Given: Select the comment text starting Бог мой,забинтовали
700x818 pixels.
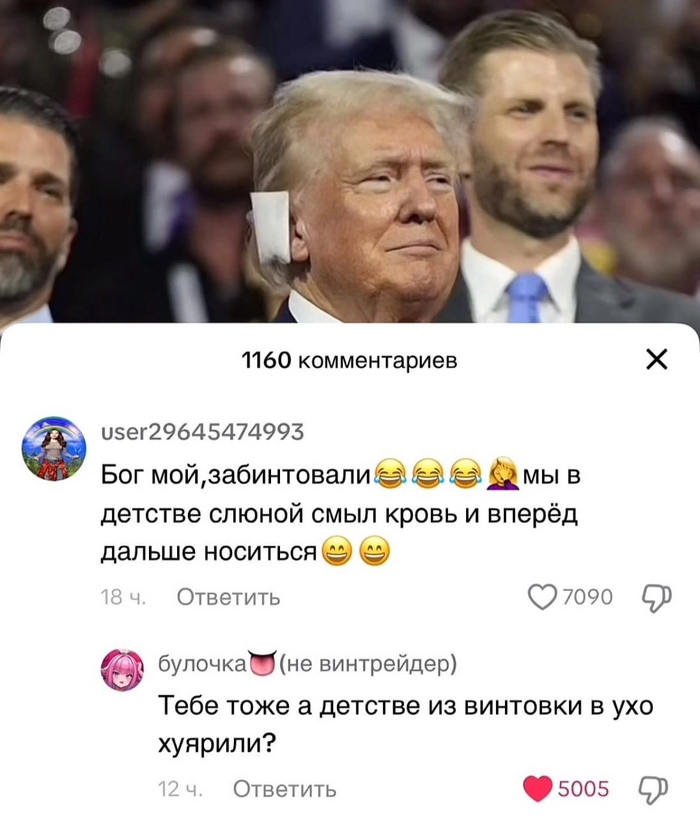Looking at the screenshot, I should [x=341, y=513].
